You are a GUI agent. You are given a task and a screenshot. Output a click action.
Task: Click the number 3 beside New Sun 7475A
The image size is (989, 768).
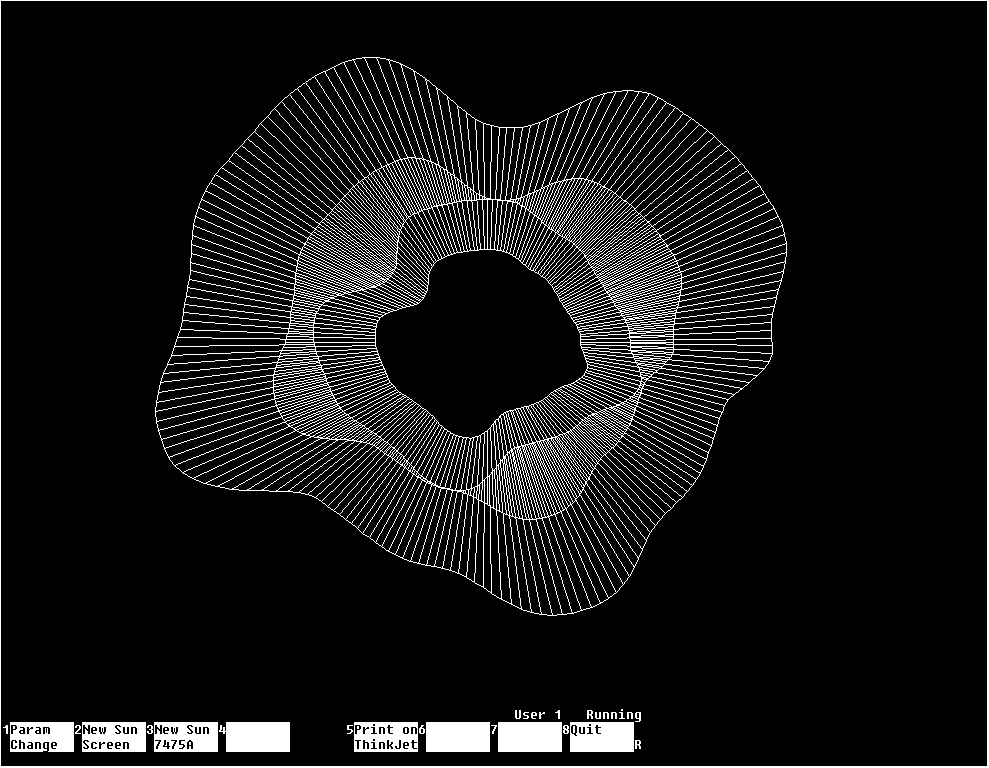tap(150, 730)
